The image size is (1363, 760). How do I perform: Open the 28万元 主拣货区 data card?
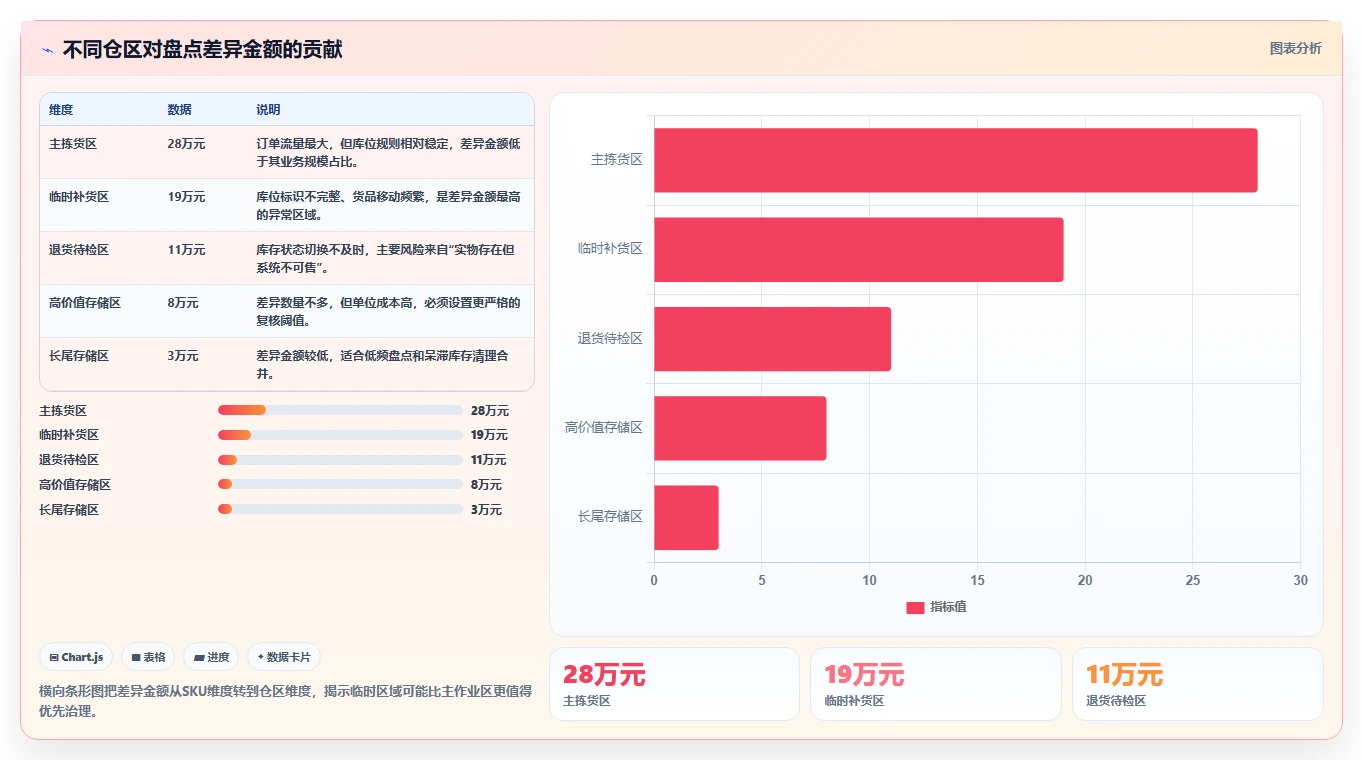click(x=674, y=684)
